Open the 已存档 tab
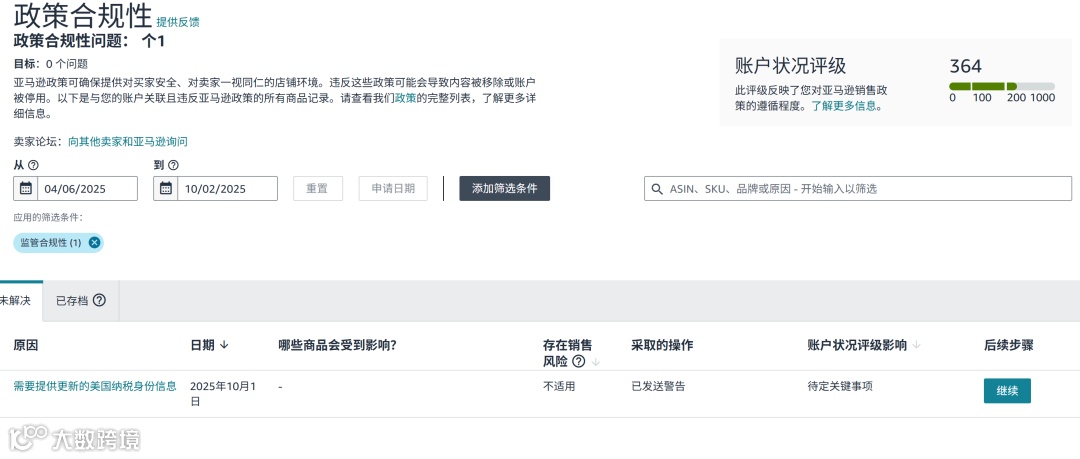This screenshot has height=459, width=1080. click(x=81, y=300)
